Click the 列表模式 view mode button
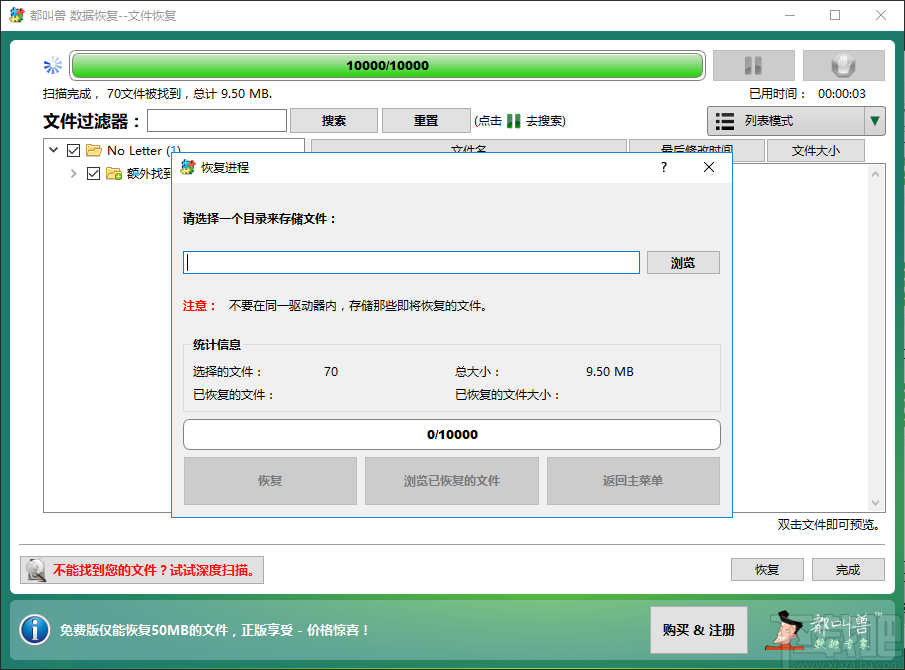The height and width of the screenshot is (670, 905). tap(786, 121)
